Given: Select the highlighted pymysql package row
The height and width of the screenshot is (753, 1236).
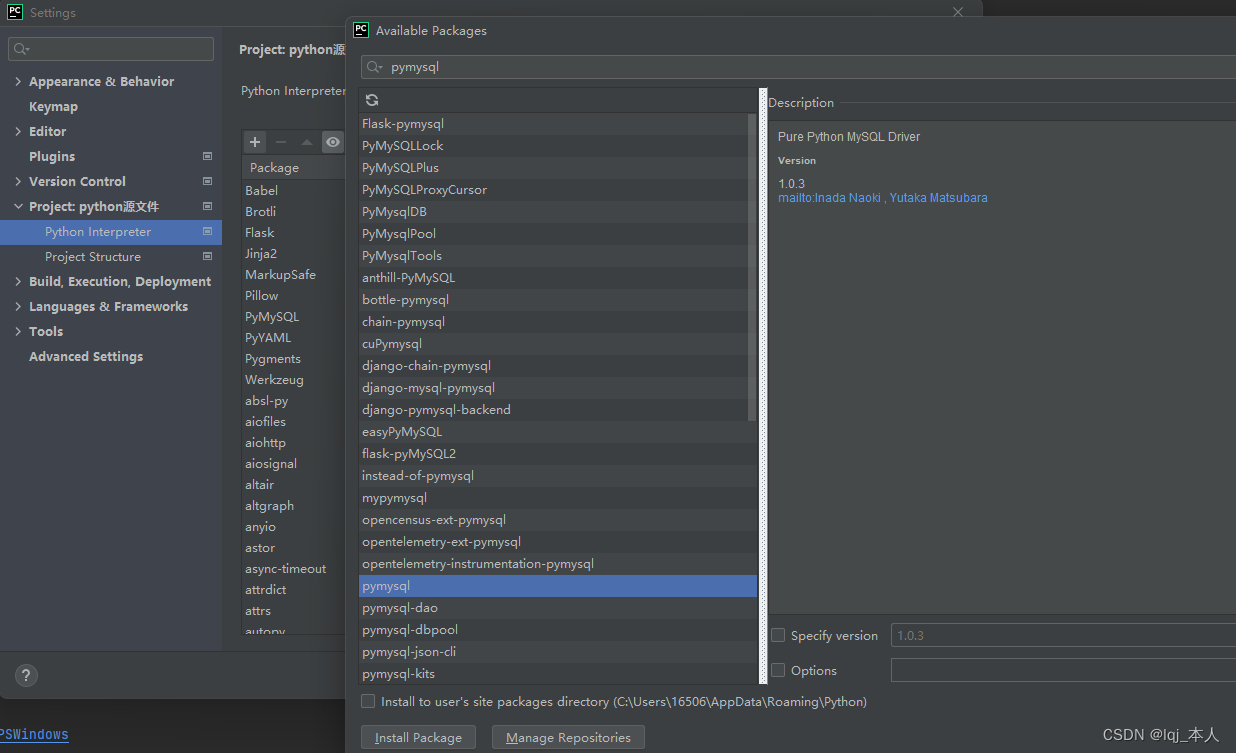Looking at the screenshot, I should point(558,586).
